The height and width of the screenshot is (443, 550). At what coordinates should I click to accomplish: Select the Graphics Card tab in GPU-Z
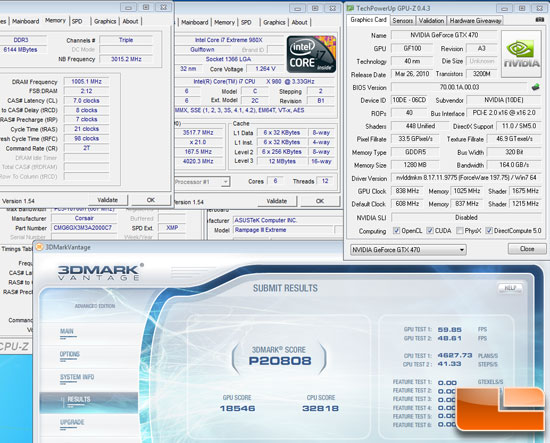(x=368, y=20)
